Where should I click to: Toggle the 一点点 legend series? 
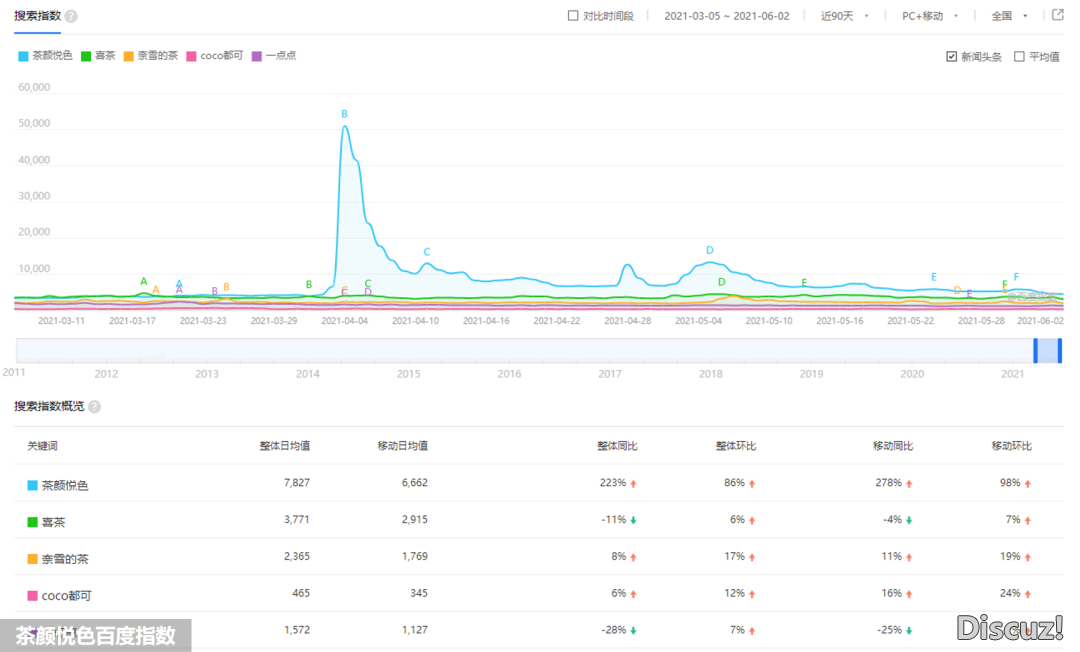pyautogui.click(x=274, y=56)
